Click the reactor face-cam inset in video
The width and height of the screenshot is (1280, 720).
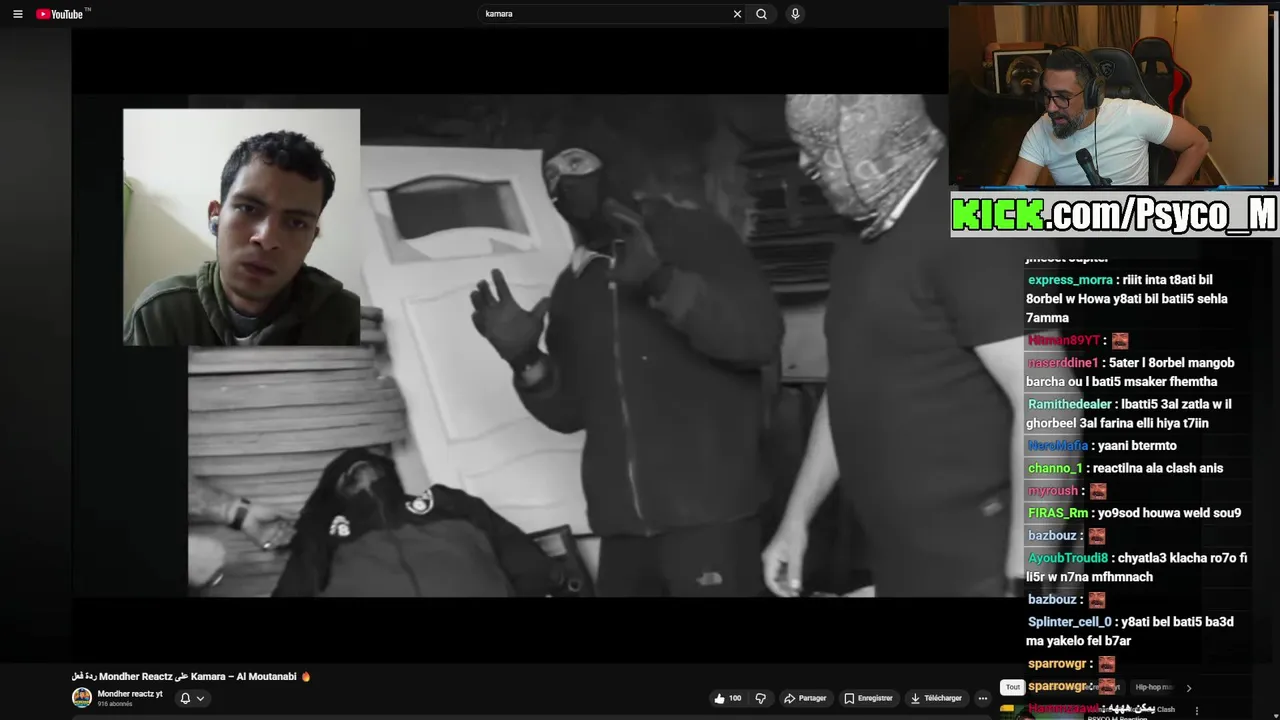pos(241,227)
